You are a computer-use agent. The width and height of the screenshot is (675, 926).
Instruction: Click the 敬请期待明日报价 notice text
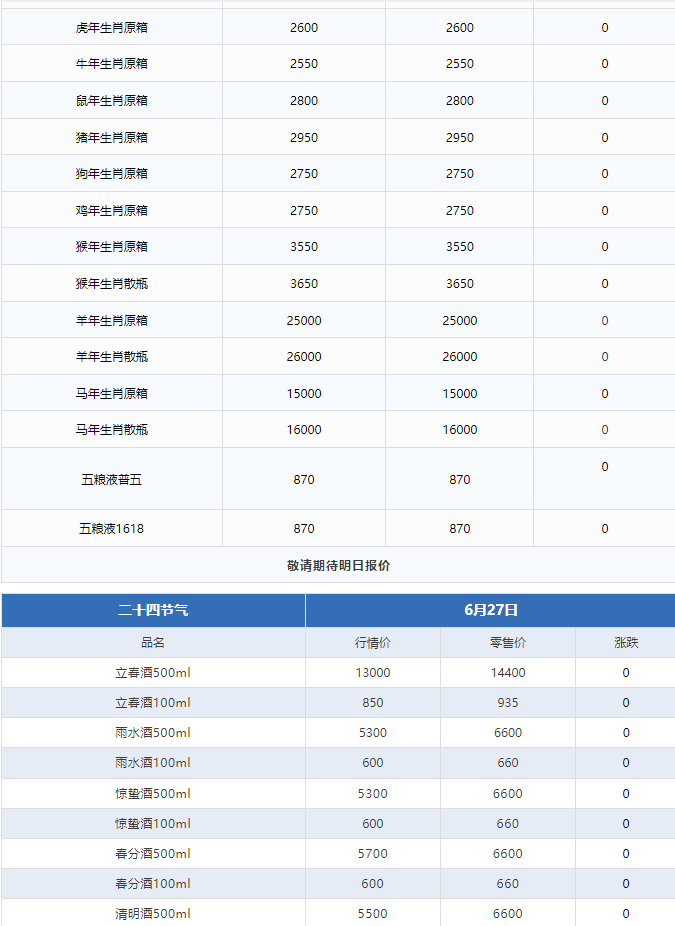338,565
